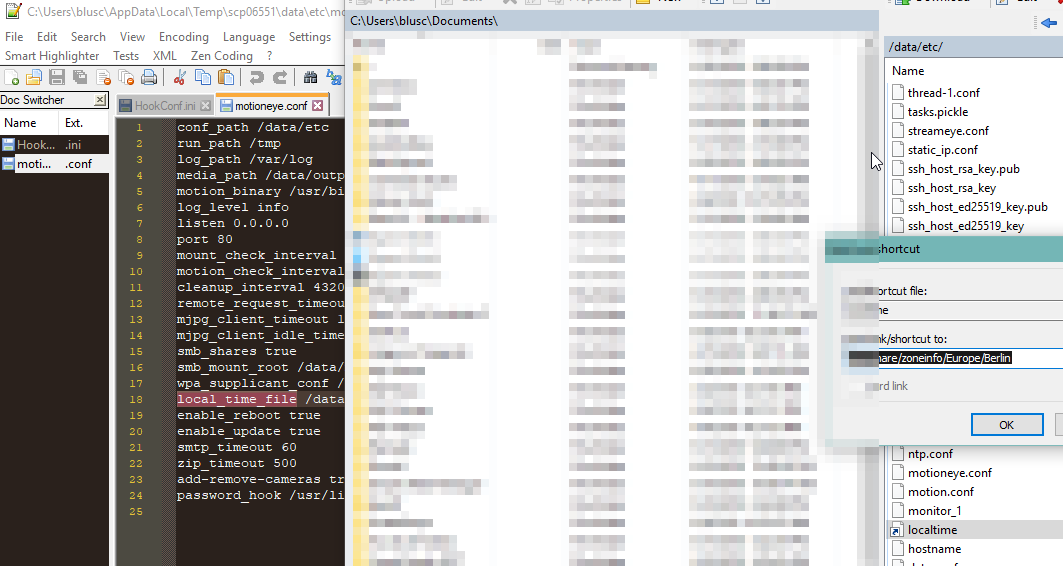Click line number 25 in editor margin
Screen dimensions: 1063x566
click(x=136, y=511)
